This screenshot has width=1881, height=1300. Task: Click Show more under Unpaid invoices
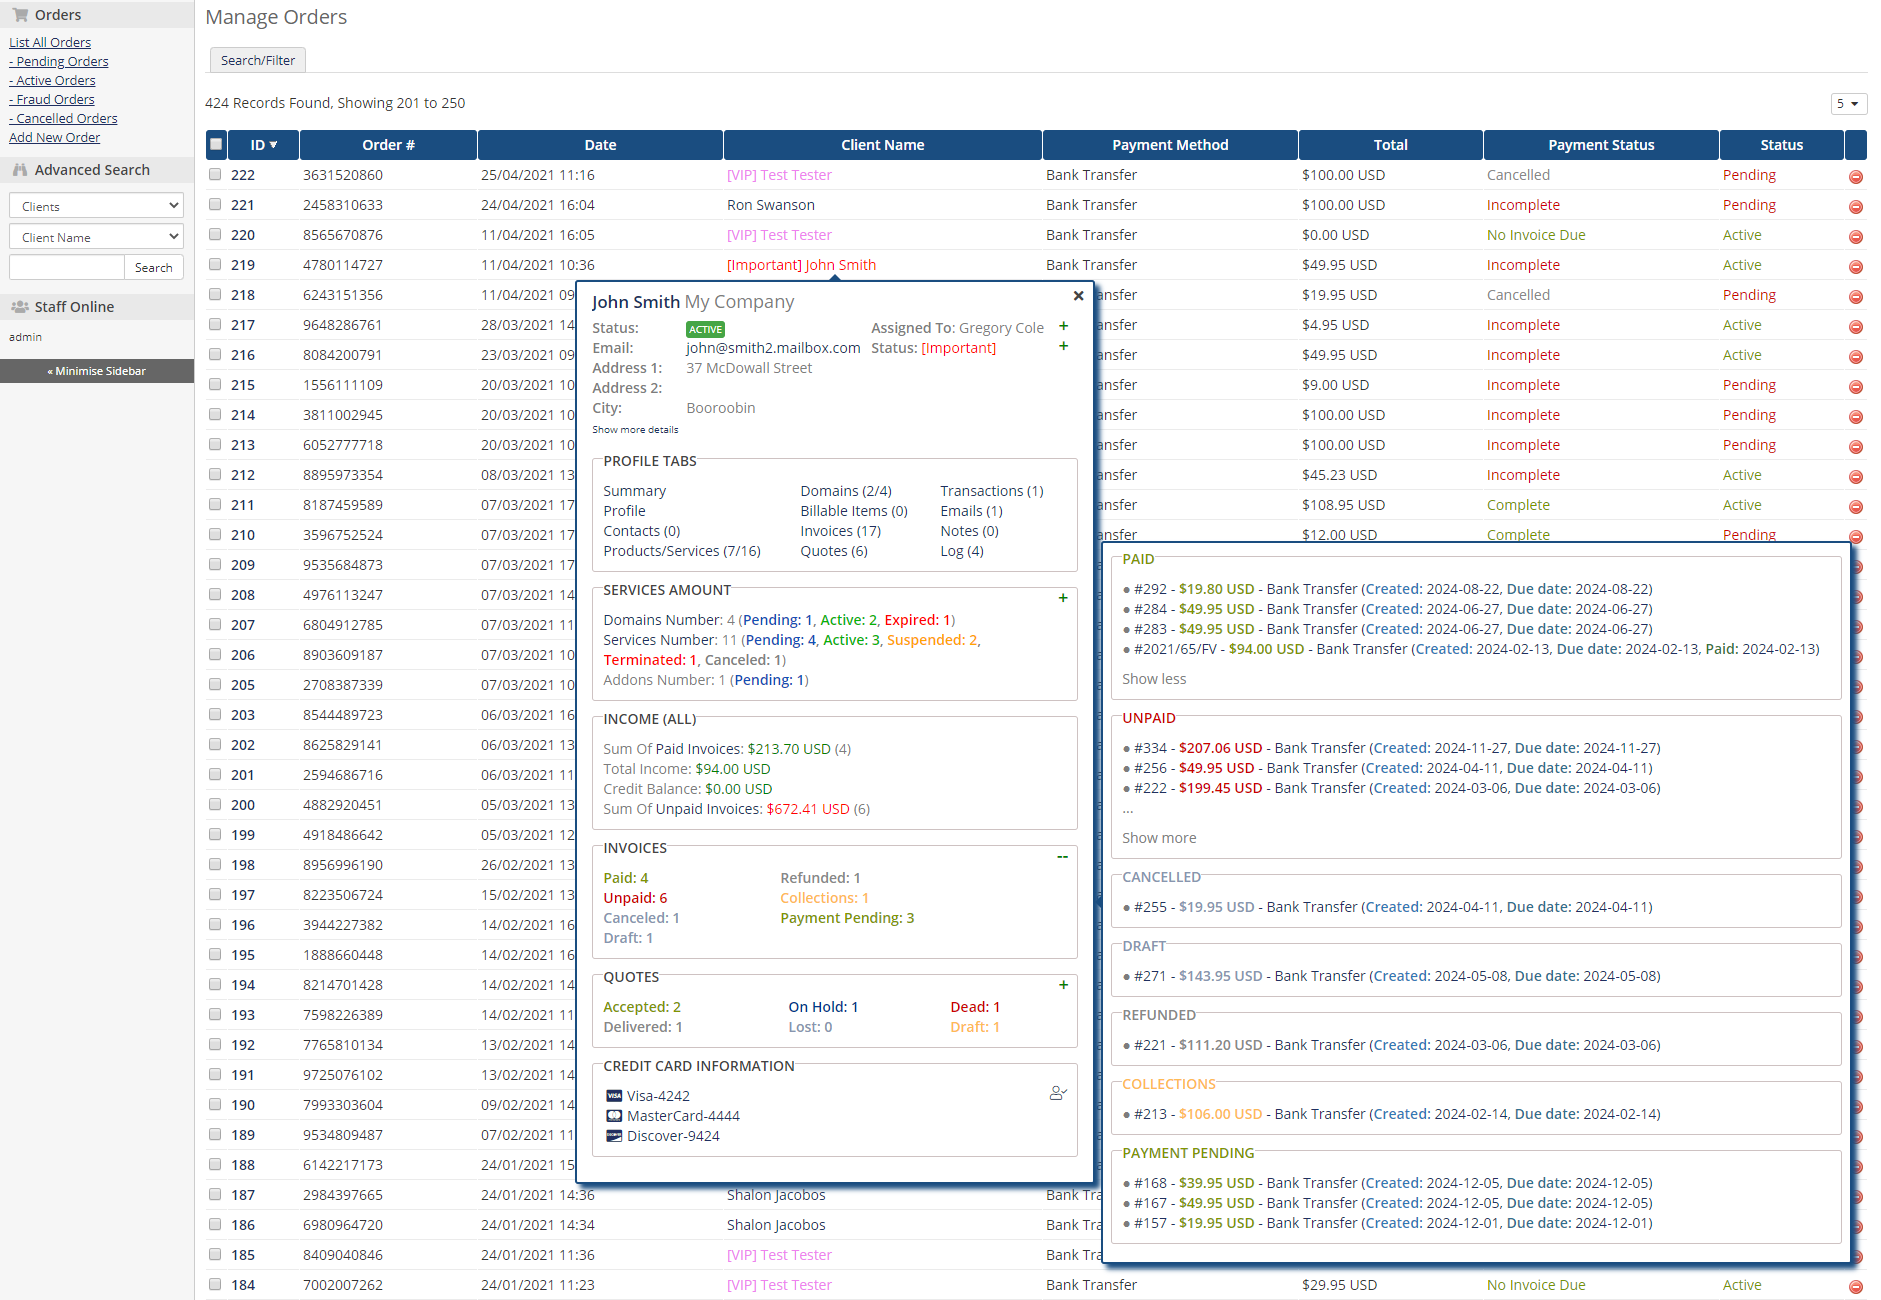(x=1159, y=838)
